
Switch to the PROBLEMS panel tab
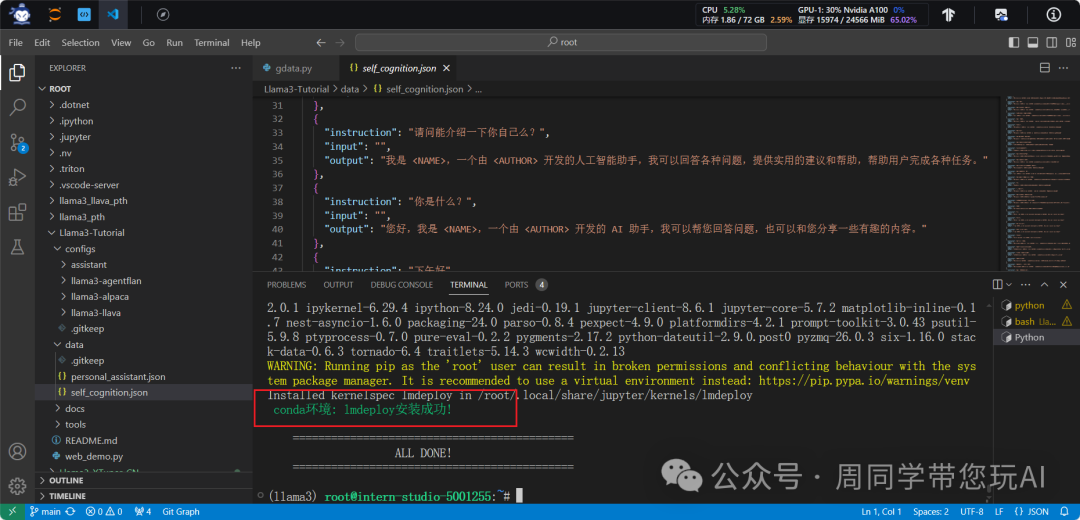point(287,284)
